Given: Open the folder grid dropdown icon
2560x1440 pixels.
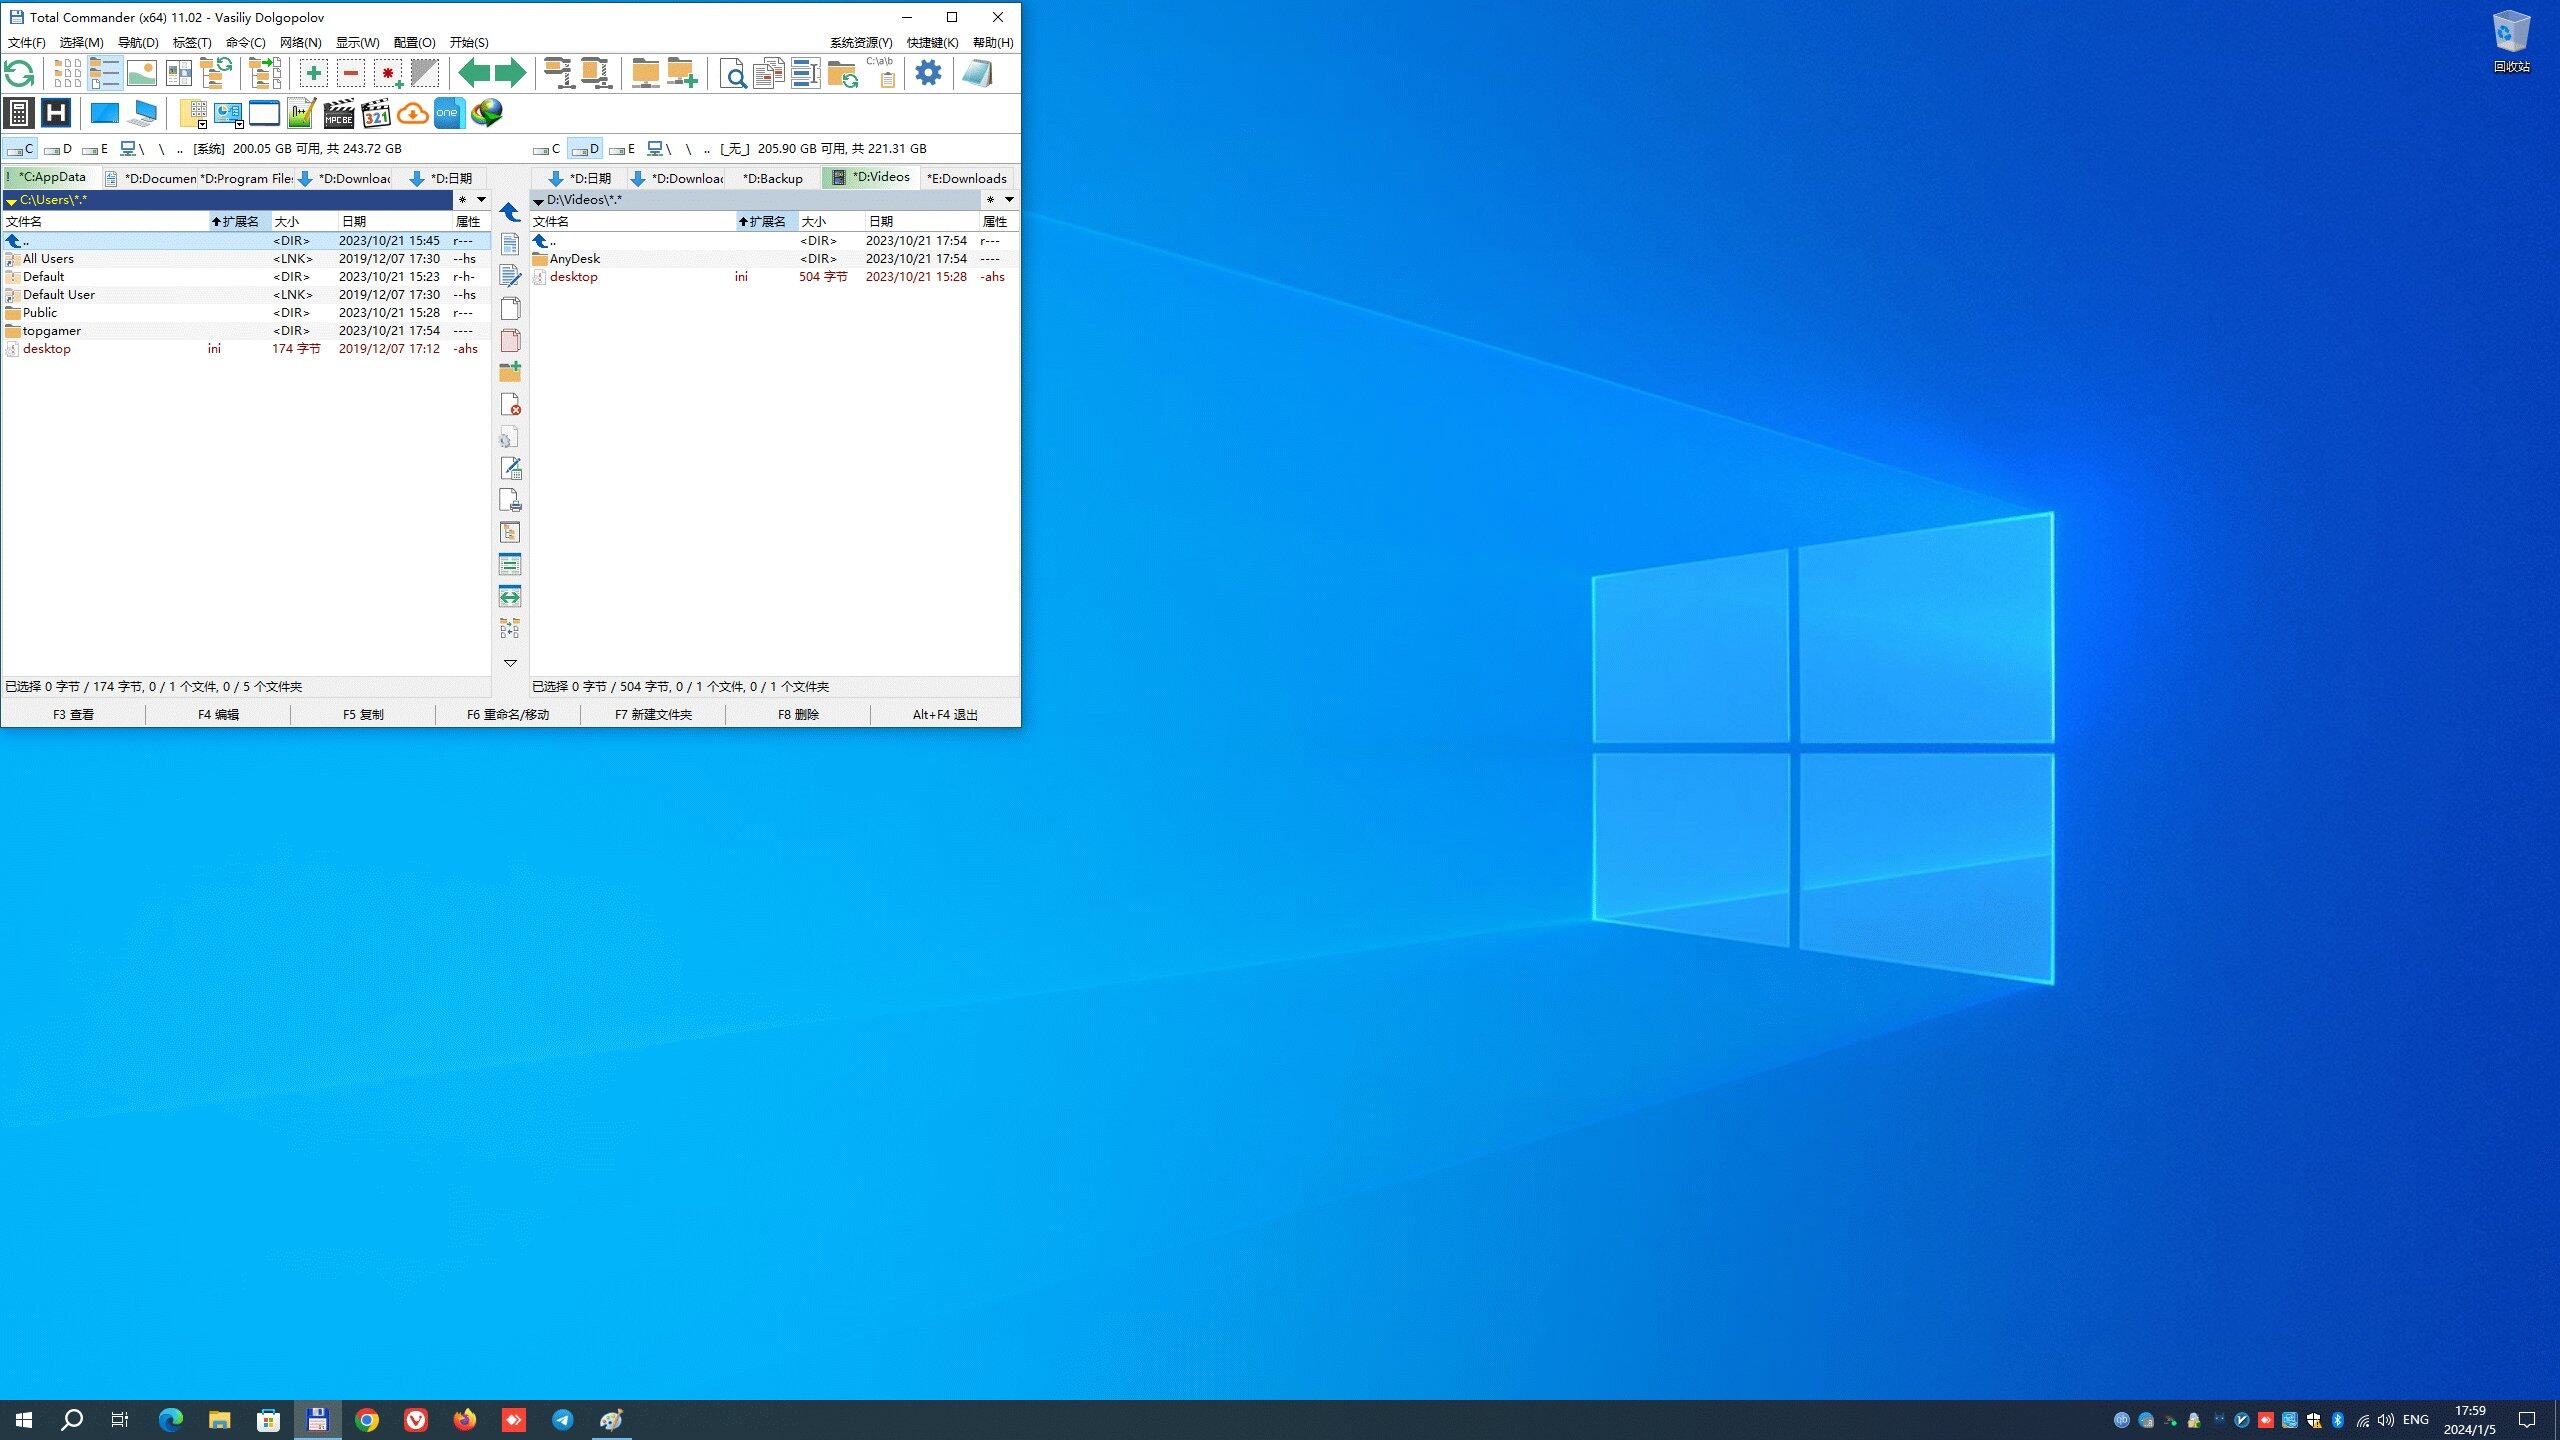Looking at the screenshot, I should tap(192, 113).
